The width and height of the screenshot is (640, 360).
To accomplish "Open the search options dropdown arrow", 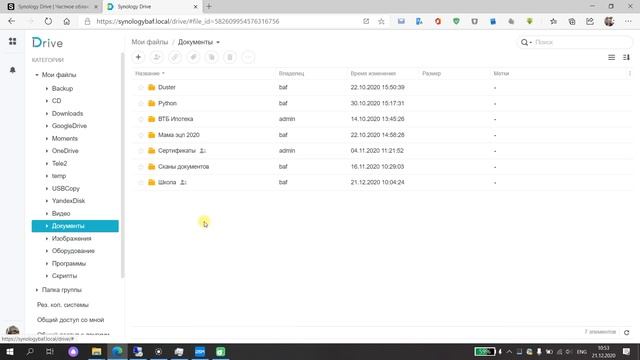I will point(530,42).
